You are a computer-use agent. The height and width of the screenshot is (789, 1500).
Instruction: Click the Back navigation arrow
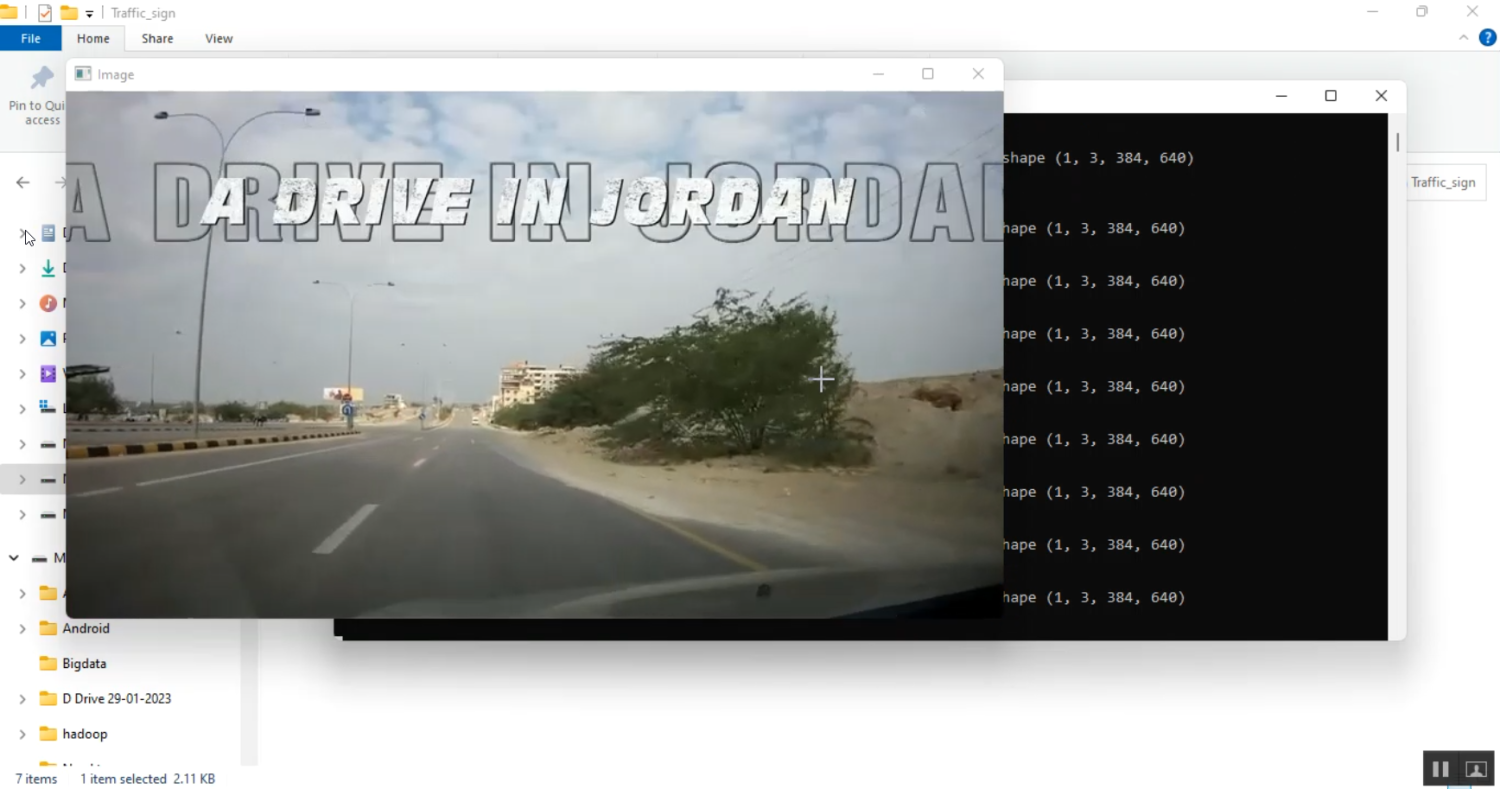(x=23, y=182)
